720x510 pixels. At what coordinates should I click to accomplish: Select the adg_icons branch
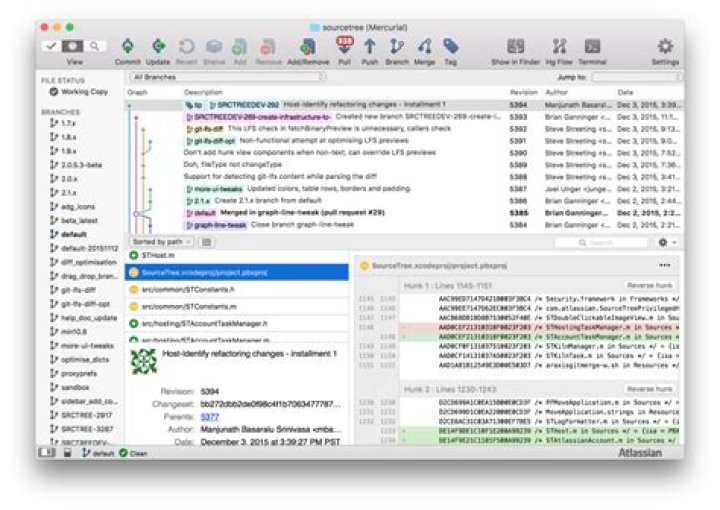tap(78, 207)
